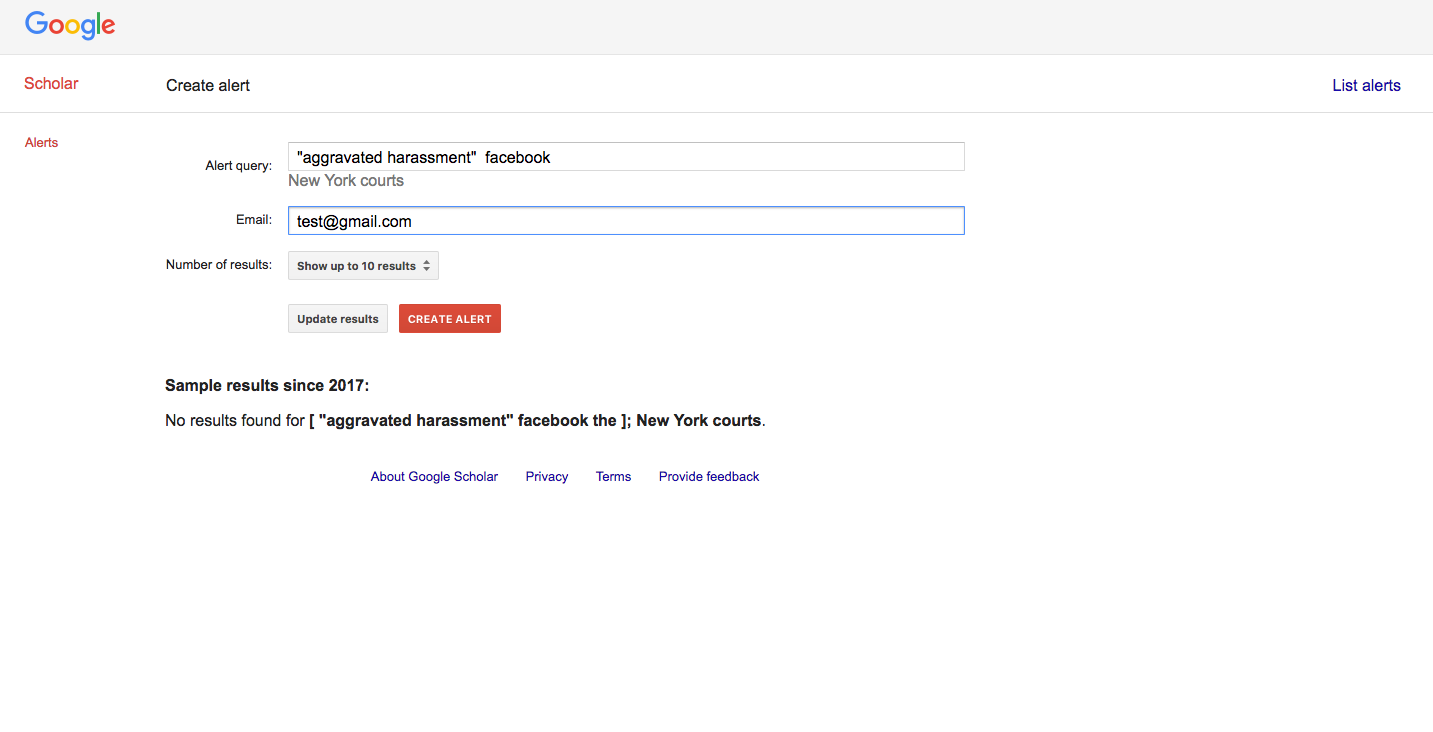Image resolution: width=1433 pixels, height=732 pixels.
Task: Open the Privacy page
Action: [546, 476]
